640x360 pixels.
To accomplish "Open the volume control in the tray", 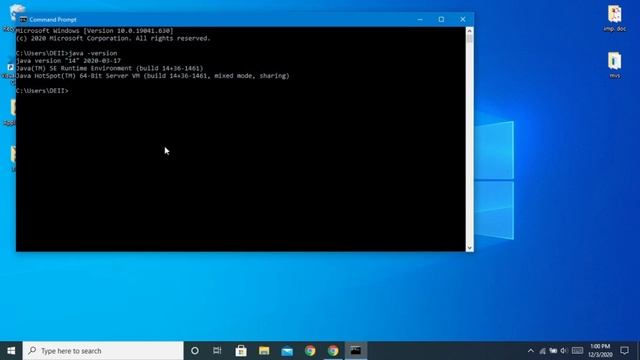I will pyautogui.click(x=564, y=351).
